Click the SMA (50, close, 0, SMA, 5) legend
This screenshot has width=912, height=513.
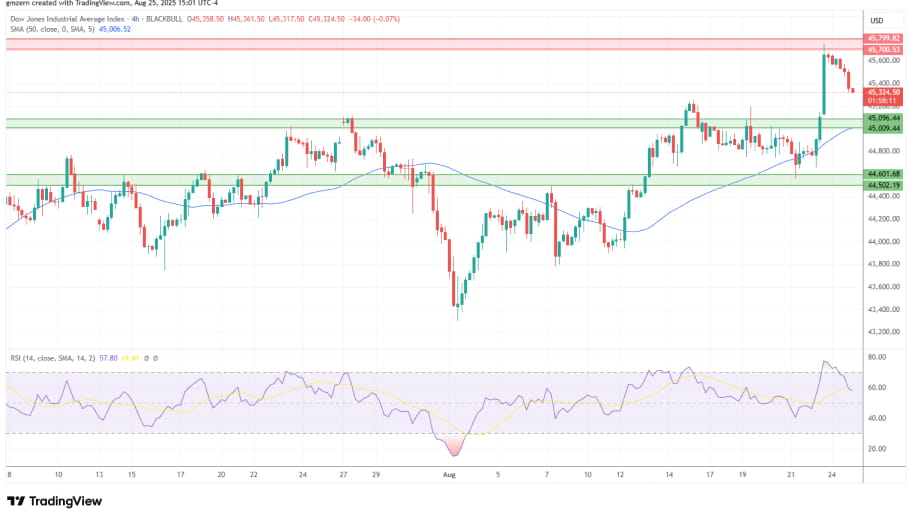click(53, 29)
